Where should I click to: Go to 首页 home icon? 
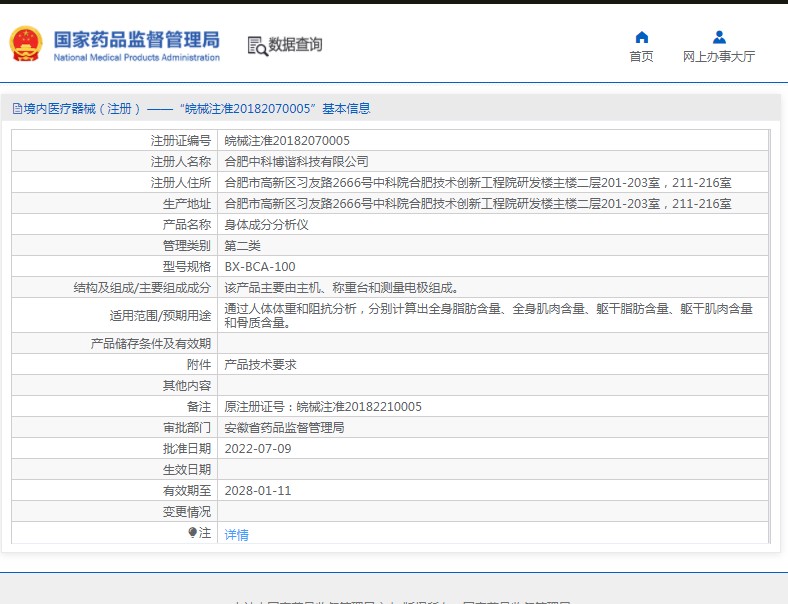tap(642, 37)
